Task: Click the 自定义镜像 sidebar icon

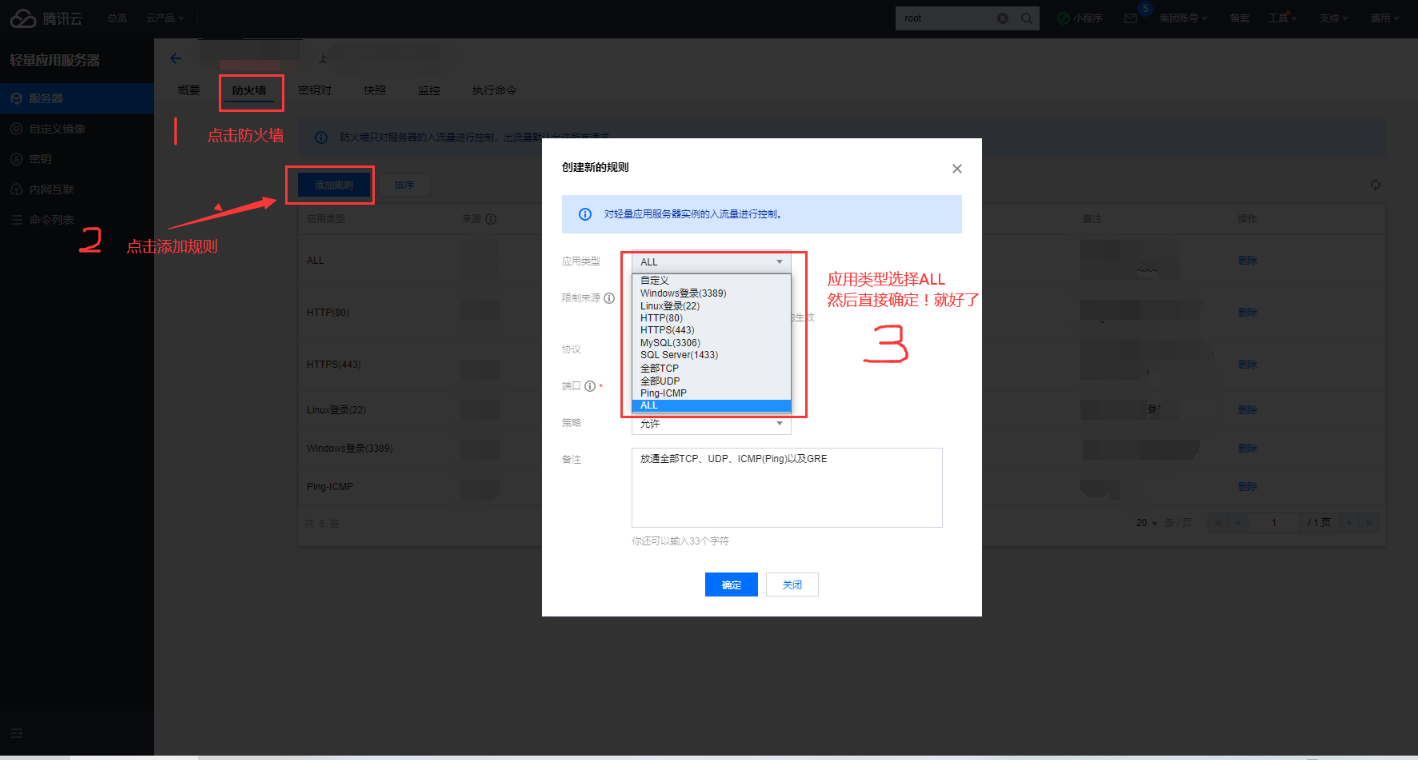Action: point(16,129)
